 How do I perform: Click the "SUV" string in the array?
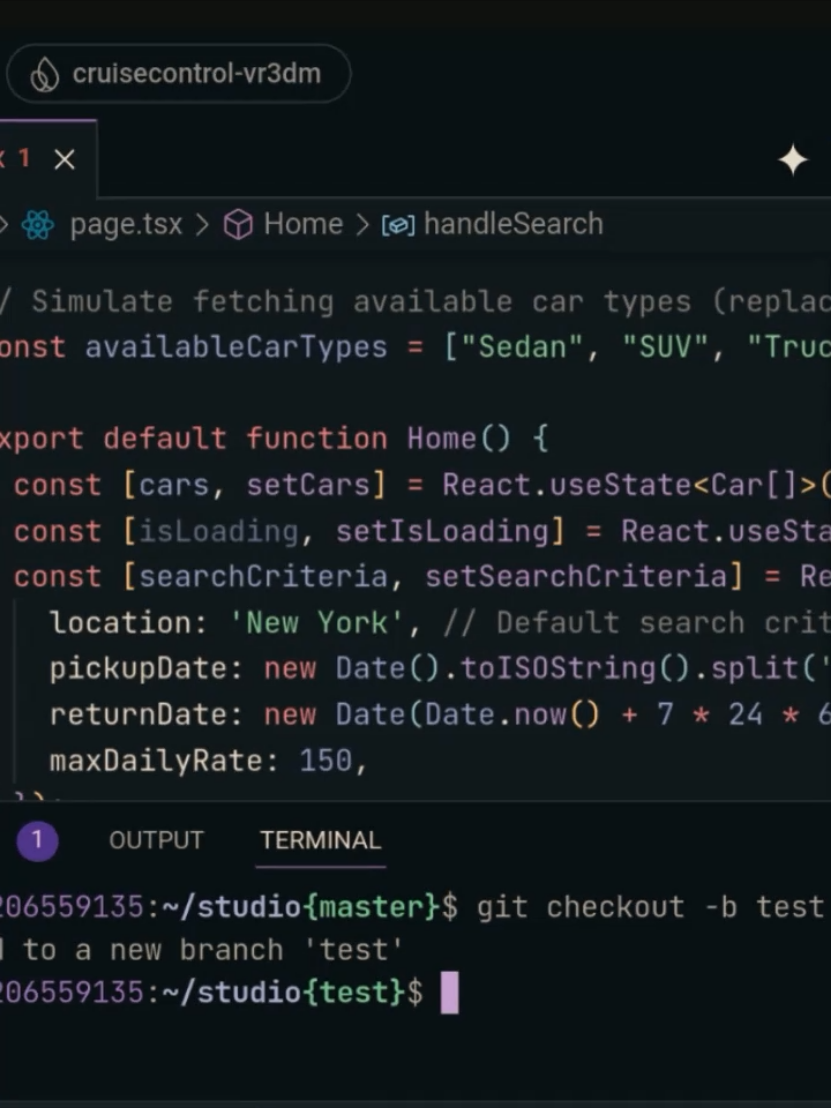[665, 347]
